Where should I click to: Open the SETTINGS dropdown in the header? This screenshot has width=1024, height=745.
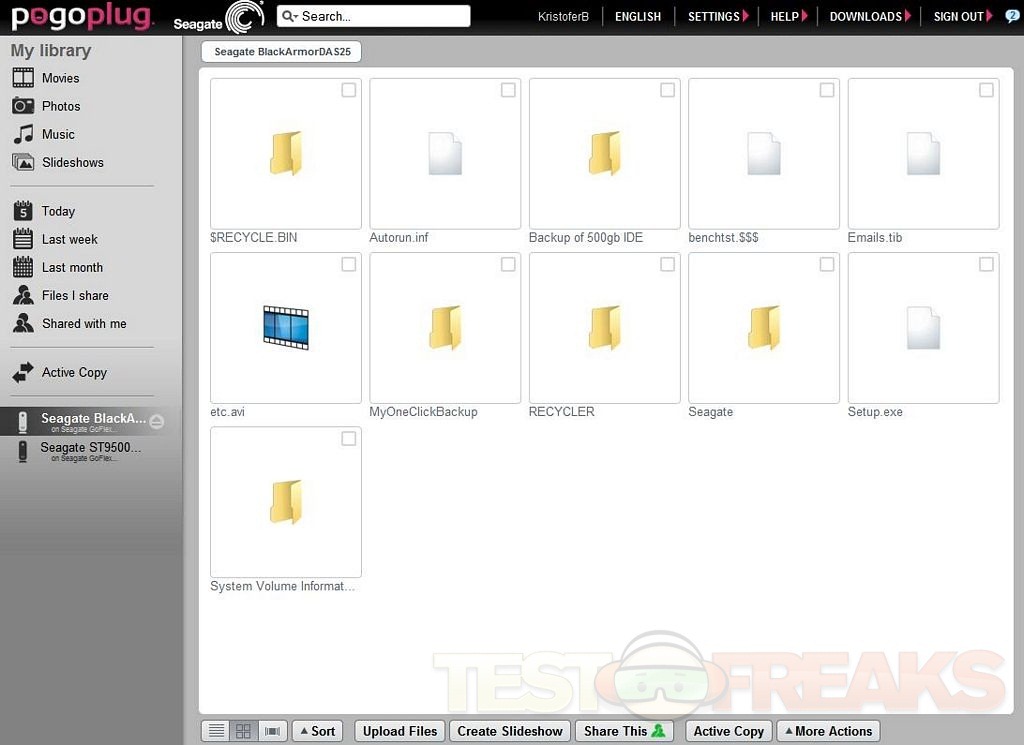pos(718,16)
